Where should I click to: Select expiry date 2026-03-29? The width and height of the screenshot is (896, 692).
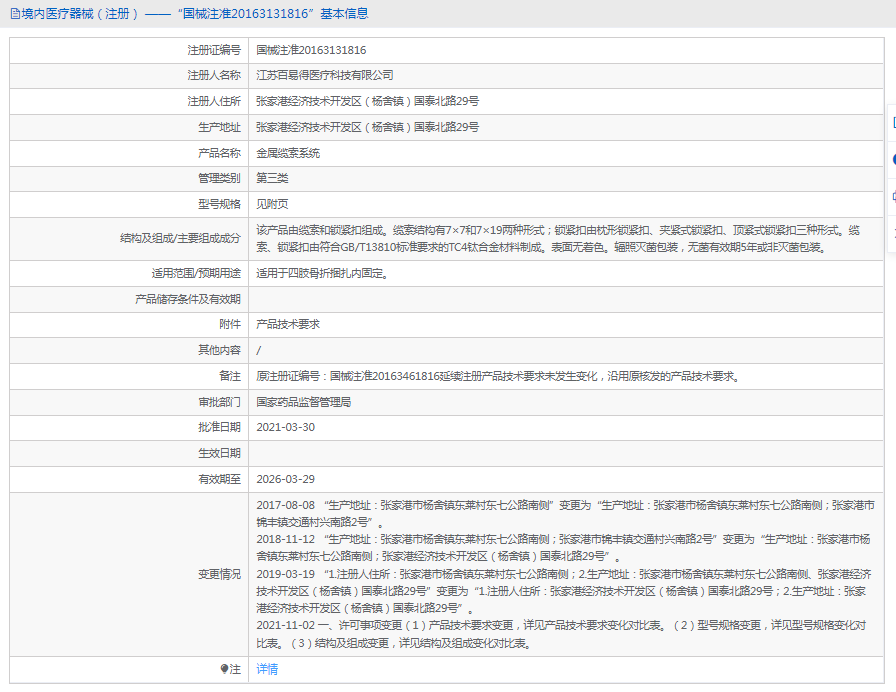286,479
